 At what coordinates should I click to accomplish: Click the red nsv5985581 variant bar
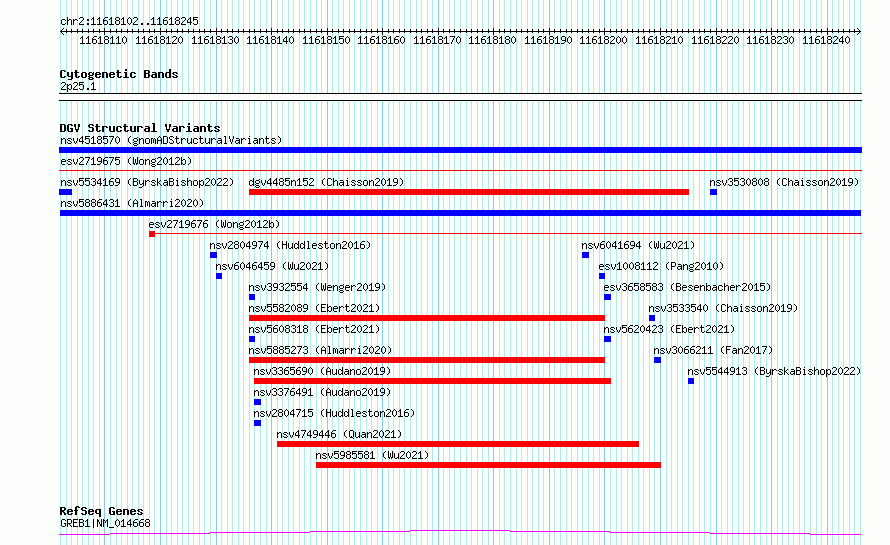(x=488, y=466)
